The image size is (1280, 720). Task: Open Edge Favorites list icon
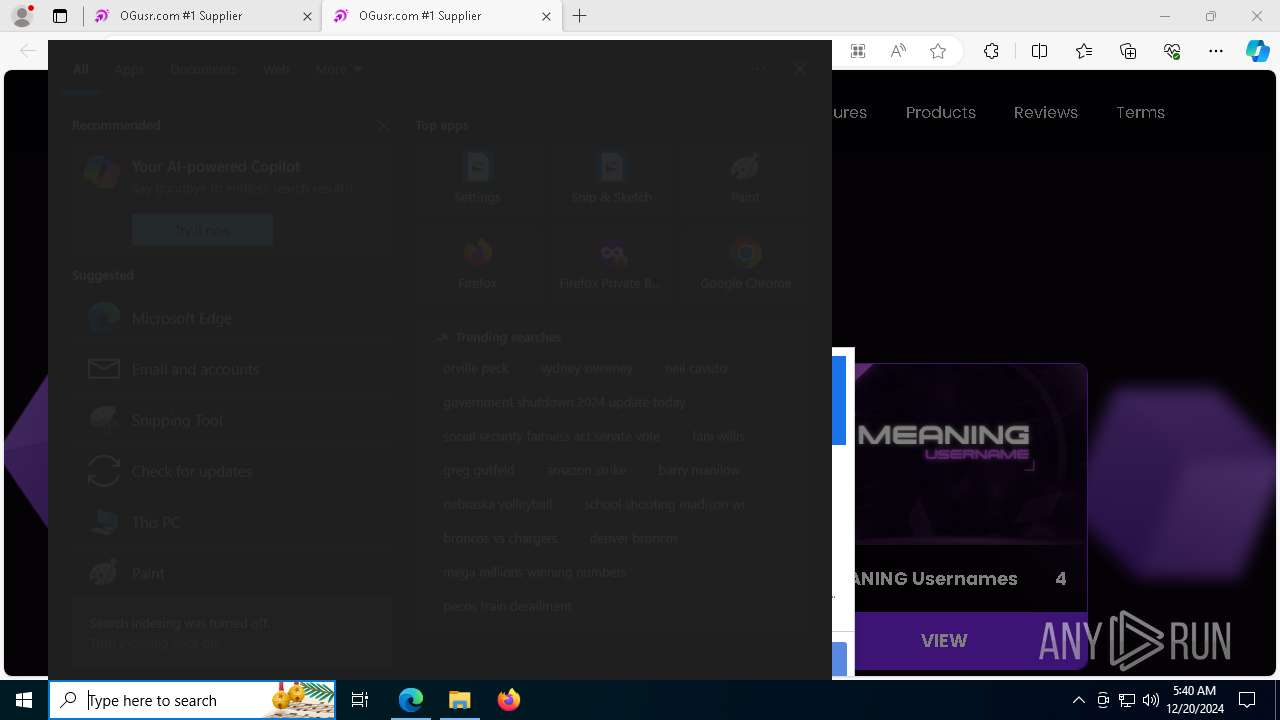pos(1084,51)
